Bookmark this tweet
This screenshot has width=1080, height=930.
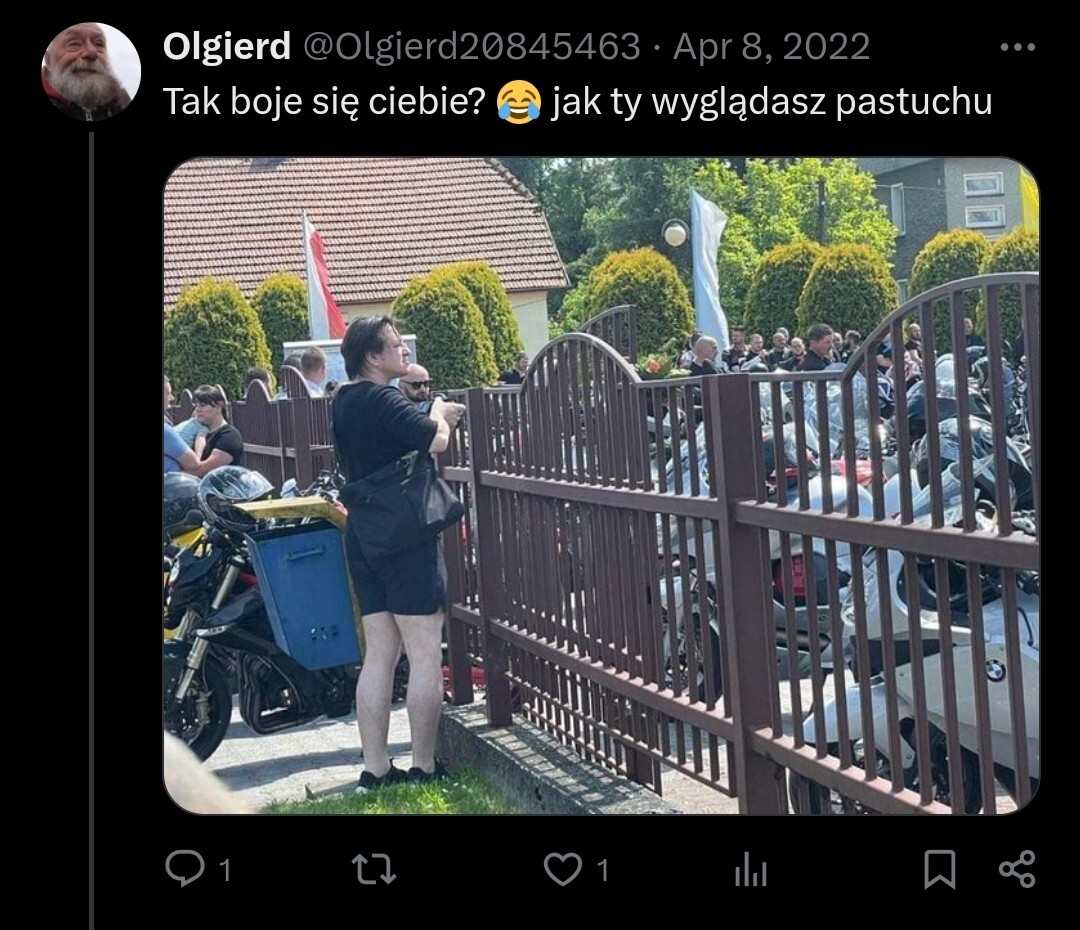(939, 869)
